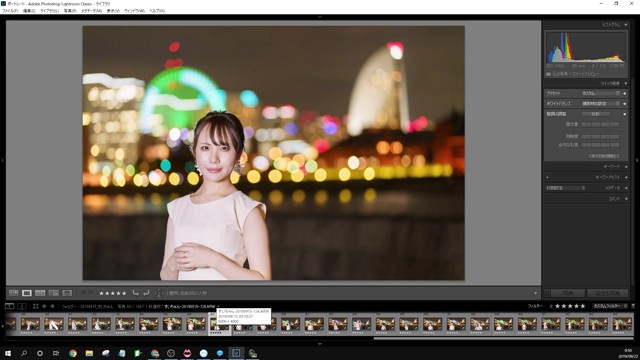Go back with filmstrip left arrow
The width and height of the screenshot is (640, 360).
44,306
